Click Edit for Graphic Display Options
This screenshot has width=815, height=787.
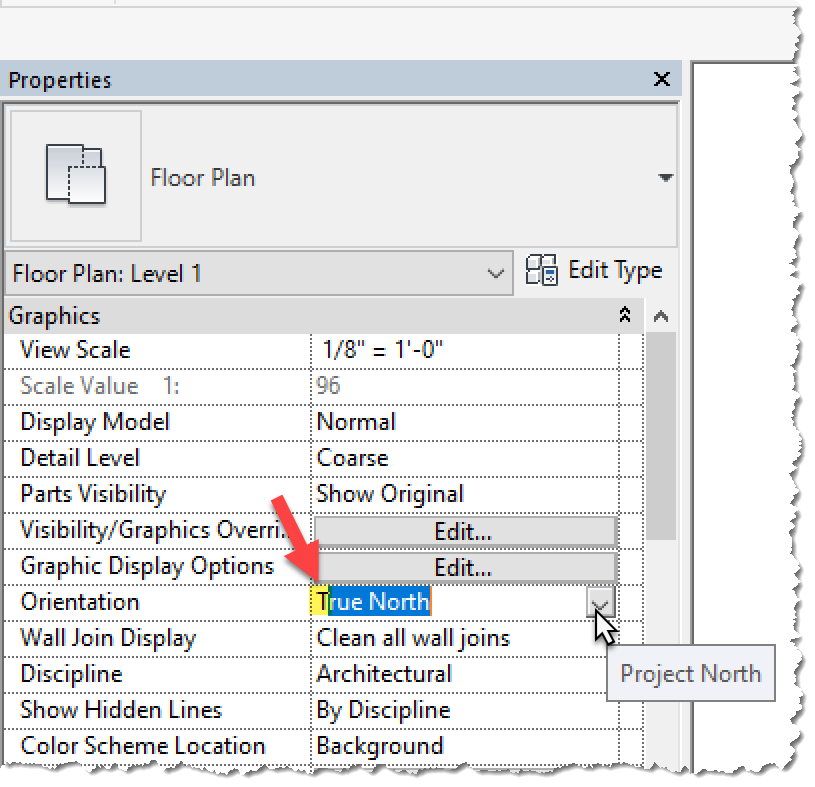coord(464,566)
